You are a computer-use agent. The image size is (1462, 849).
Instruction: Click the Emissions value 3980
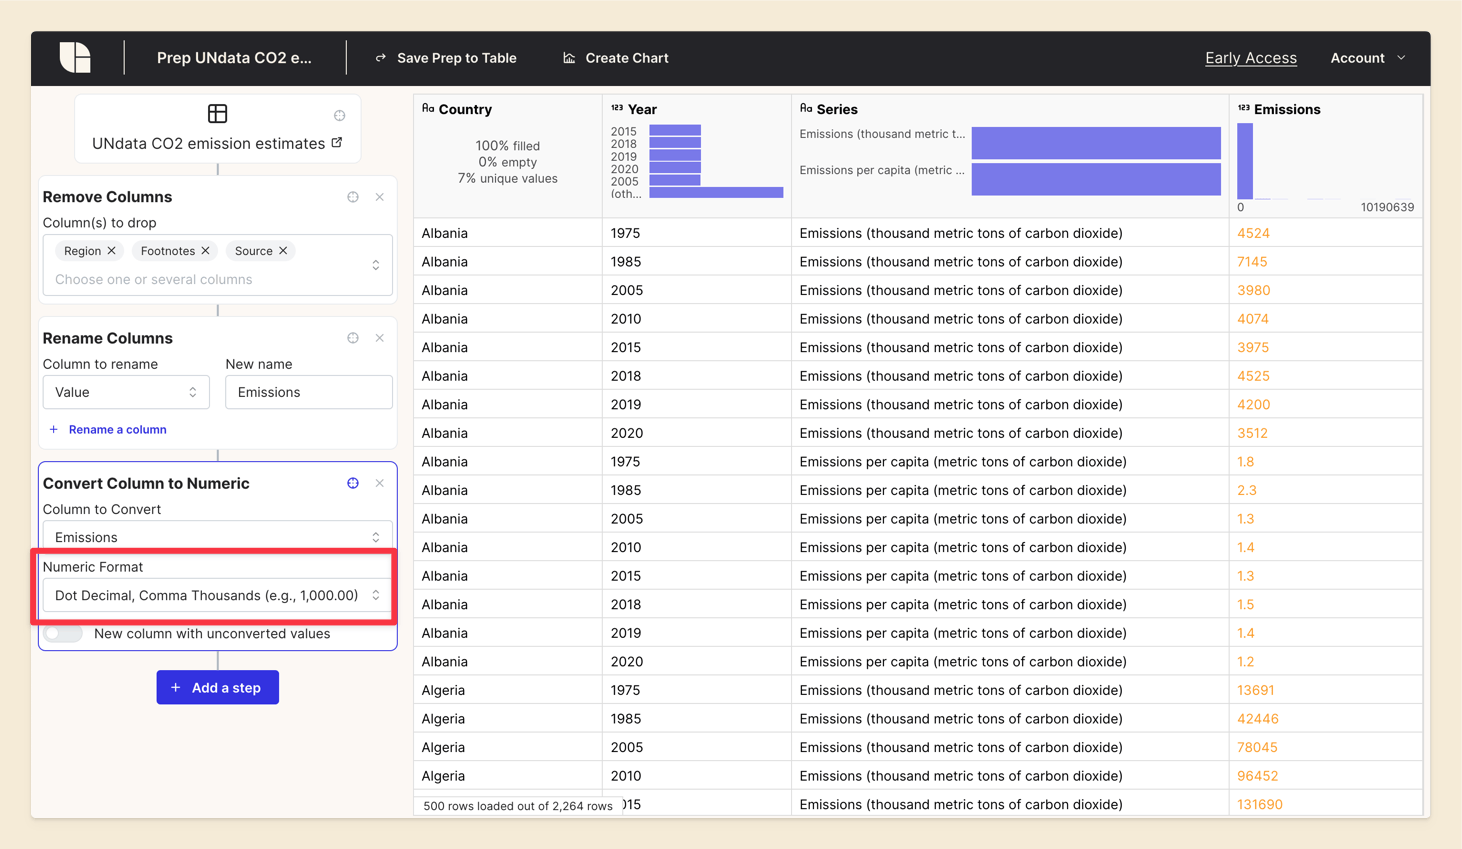[1253, 290]
